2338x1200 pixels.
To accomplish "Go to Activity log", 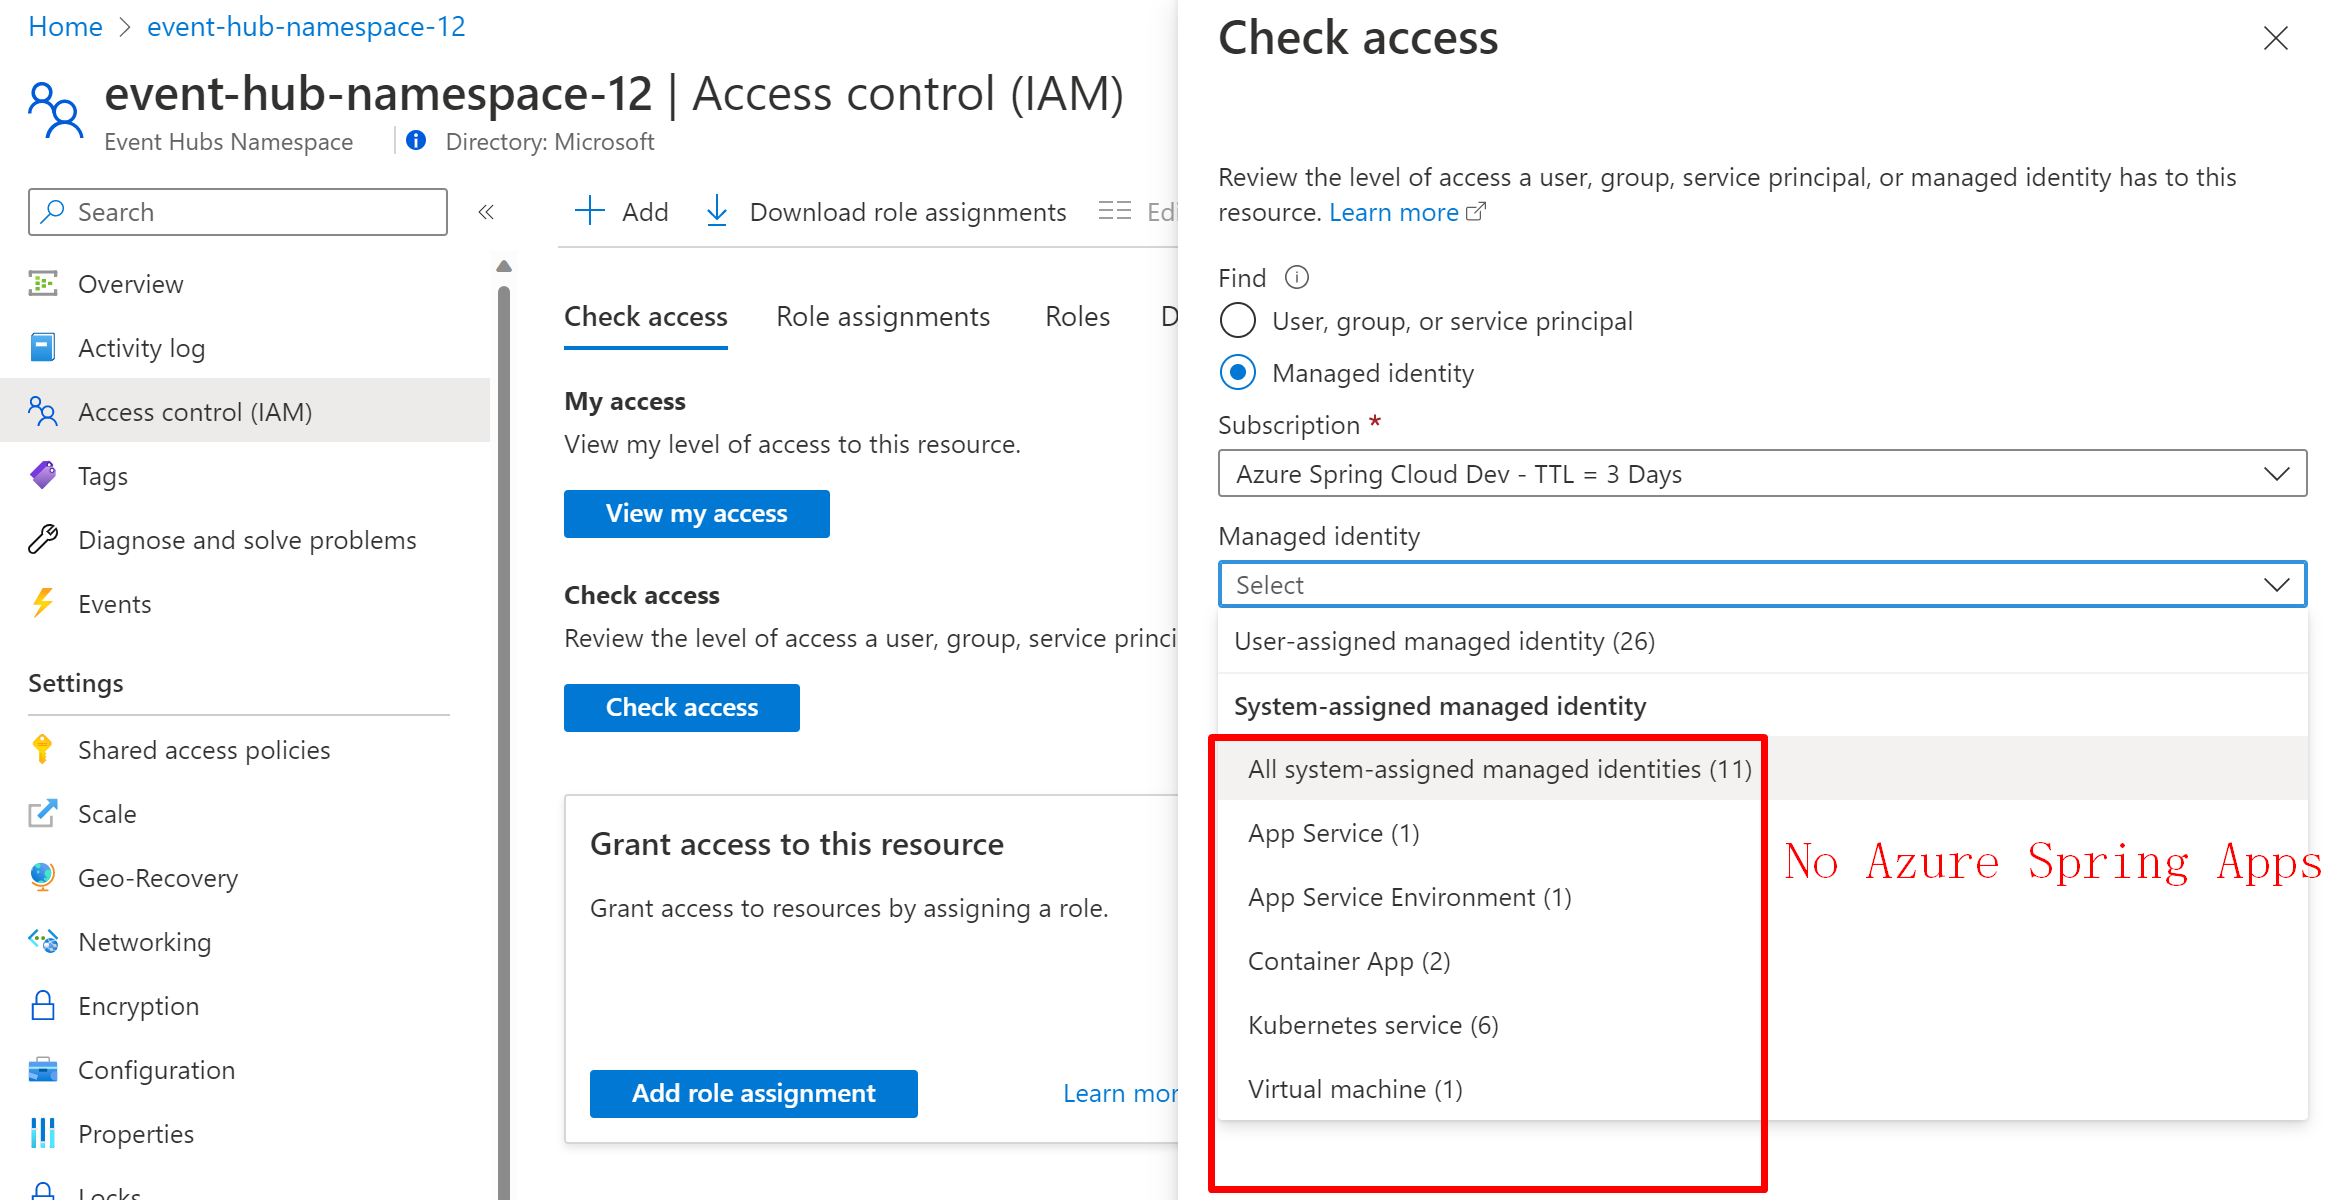I will pos(245,348).
